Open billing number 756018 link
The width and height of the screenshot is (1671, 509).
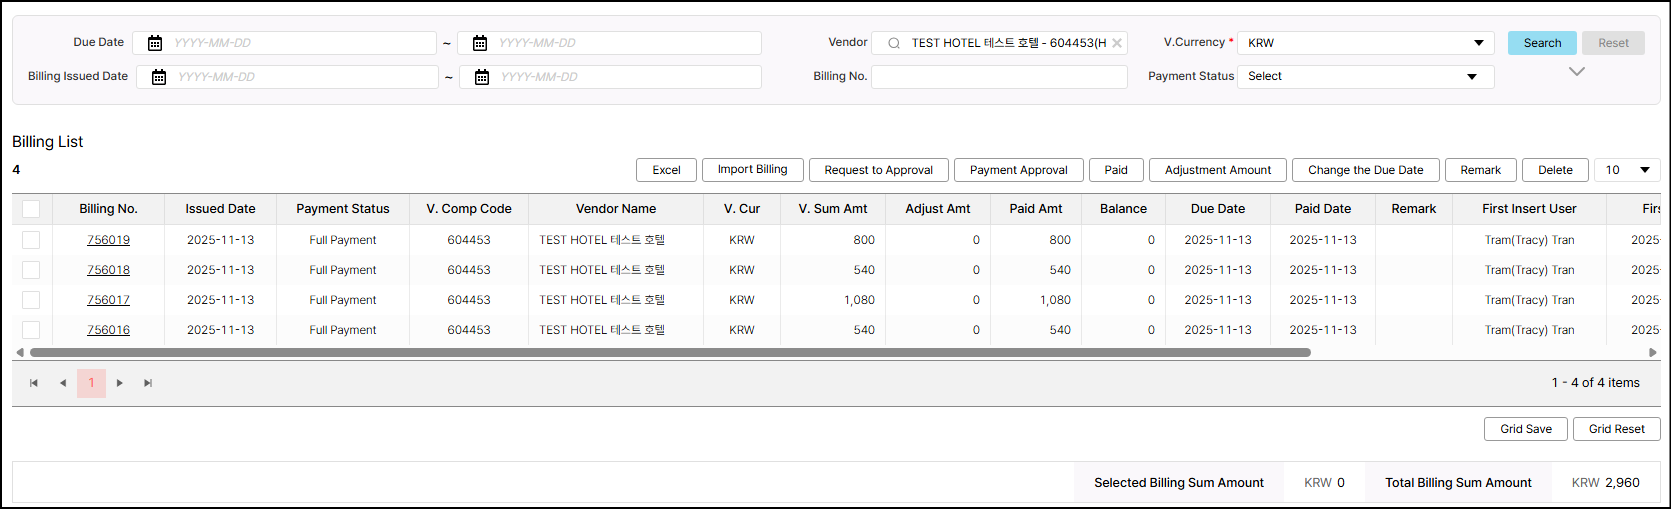pyautogui.click(x=108, y=270)
